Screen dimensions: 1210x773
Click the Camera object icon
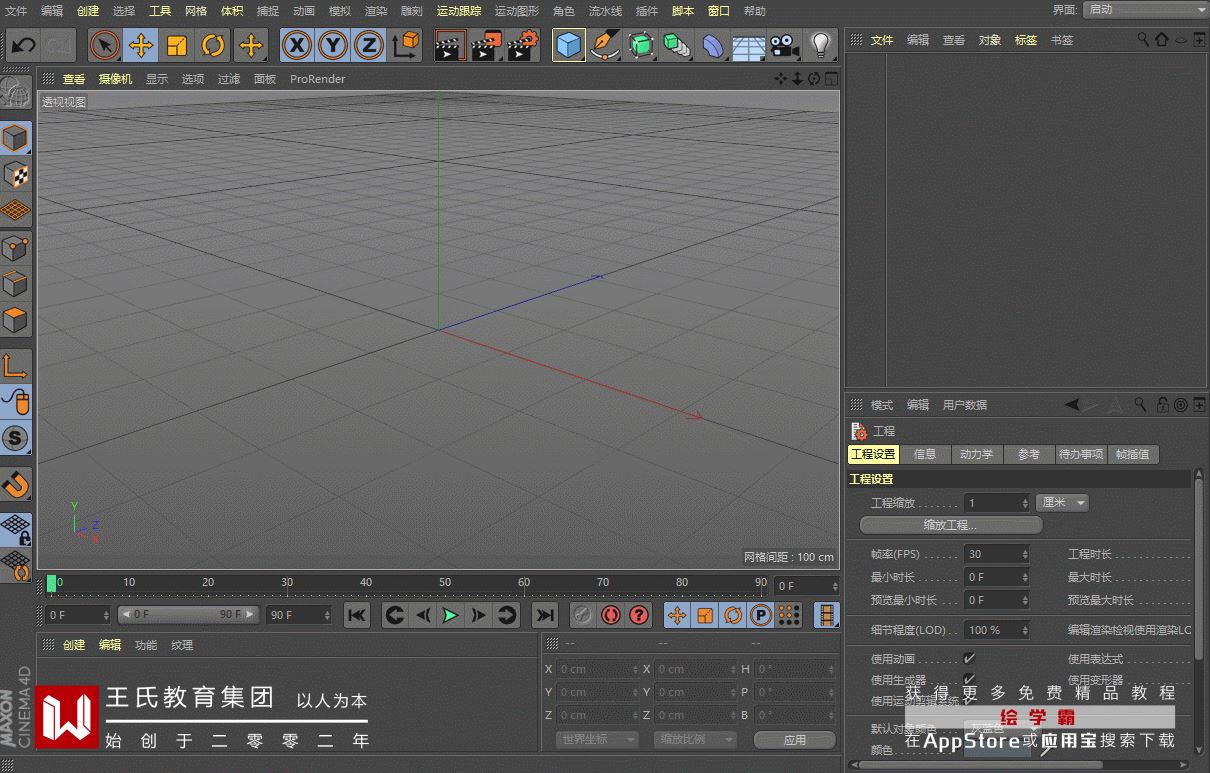click(x=785, y=45)
